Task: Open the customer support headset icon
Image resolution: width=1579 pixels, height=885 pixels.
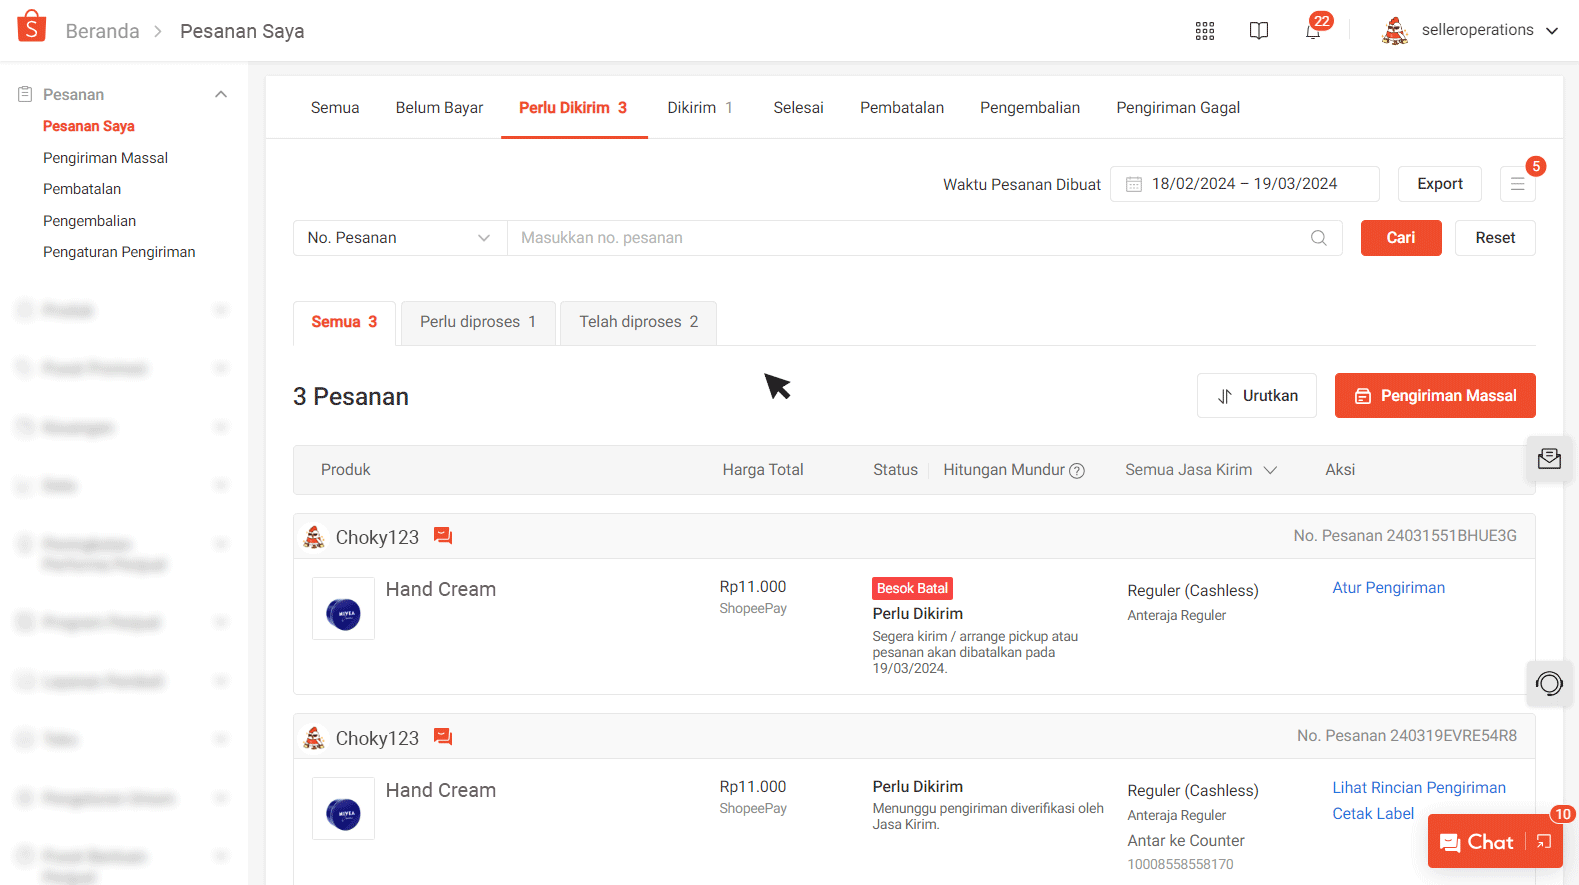Action: point(1550,684)
